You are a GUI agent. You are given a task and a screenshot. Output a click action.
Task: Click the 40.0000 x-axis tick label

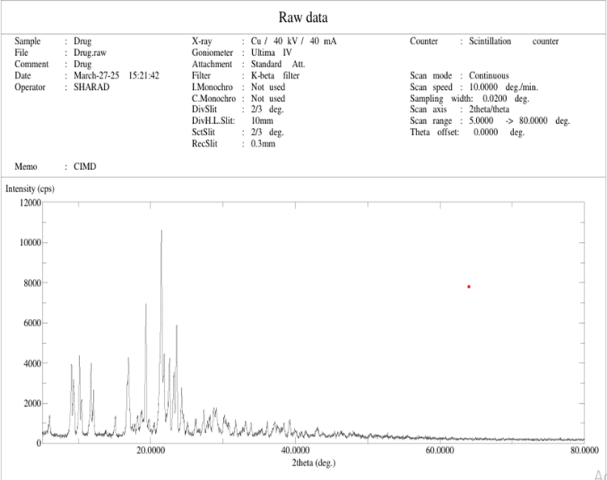[x=295, y=452]
